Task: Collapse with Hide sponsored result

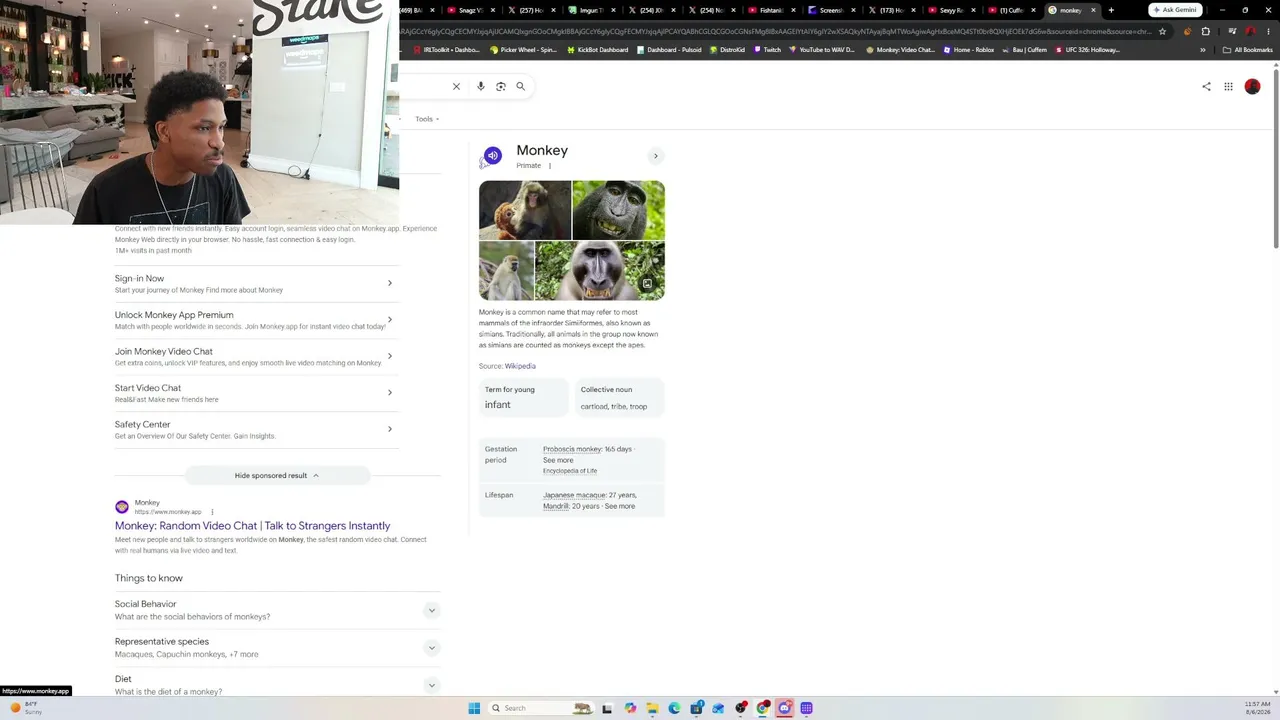Action: point(277,475)
